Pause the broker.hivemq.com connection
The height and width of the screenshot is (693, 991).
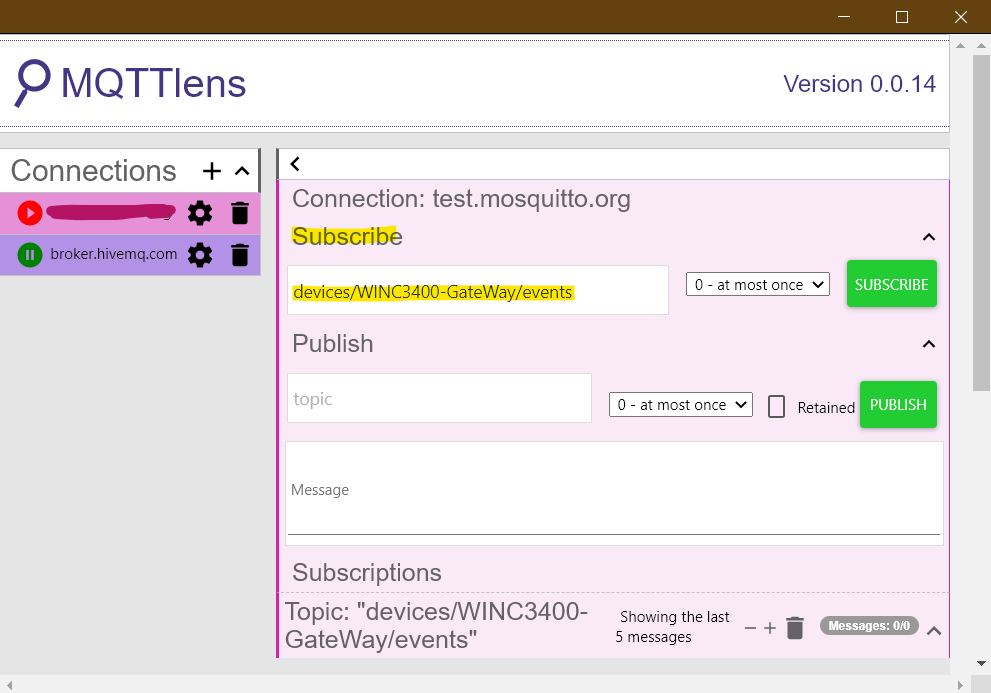click(x=30, y=255)
